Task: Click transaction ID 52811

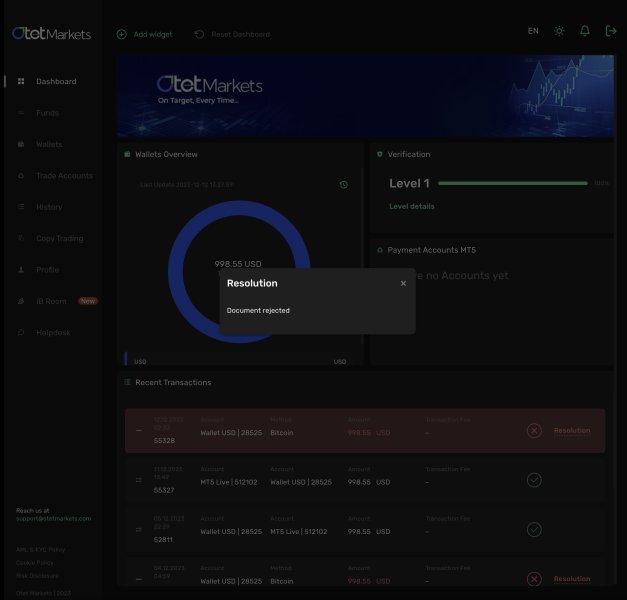Action: pyautogui.click(x=163, y=540)
